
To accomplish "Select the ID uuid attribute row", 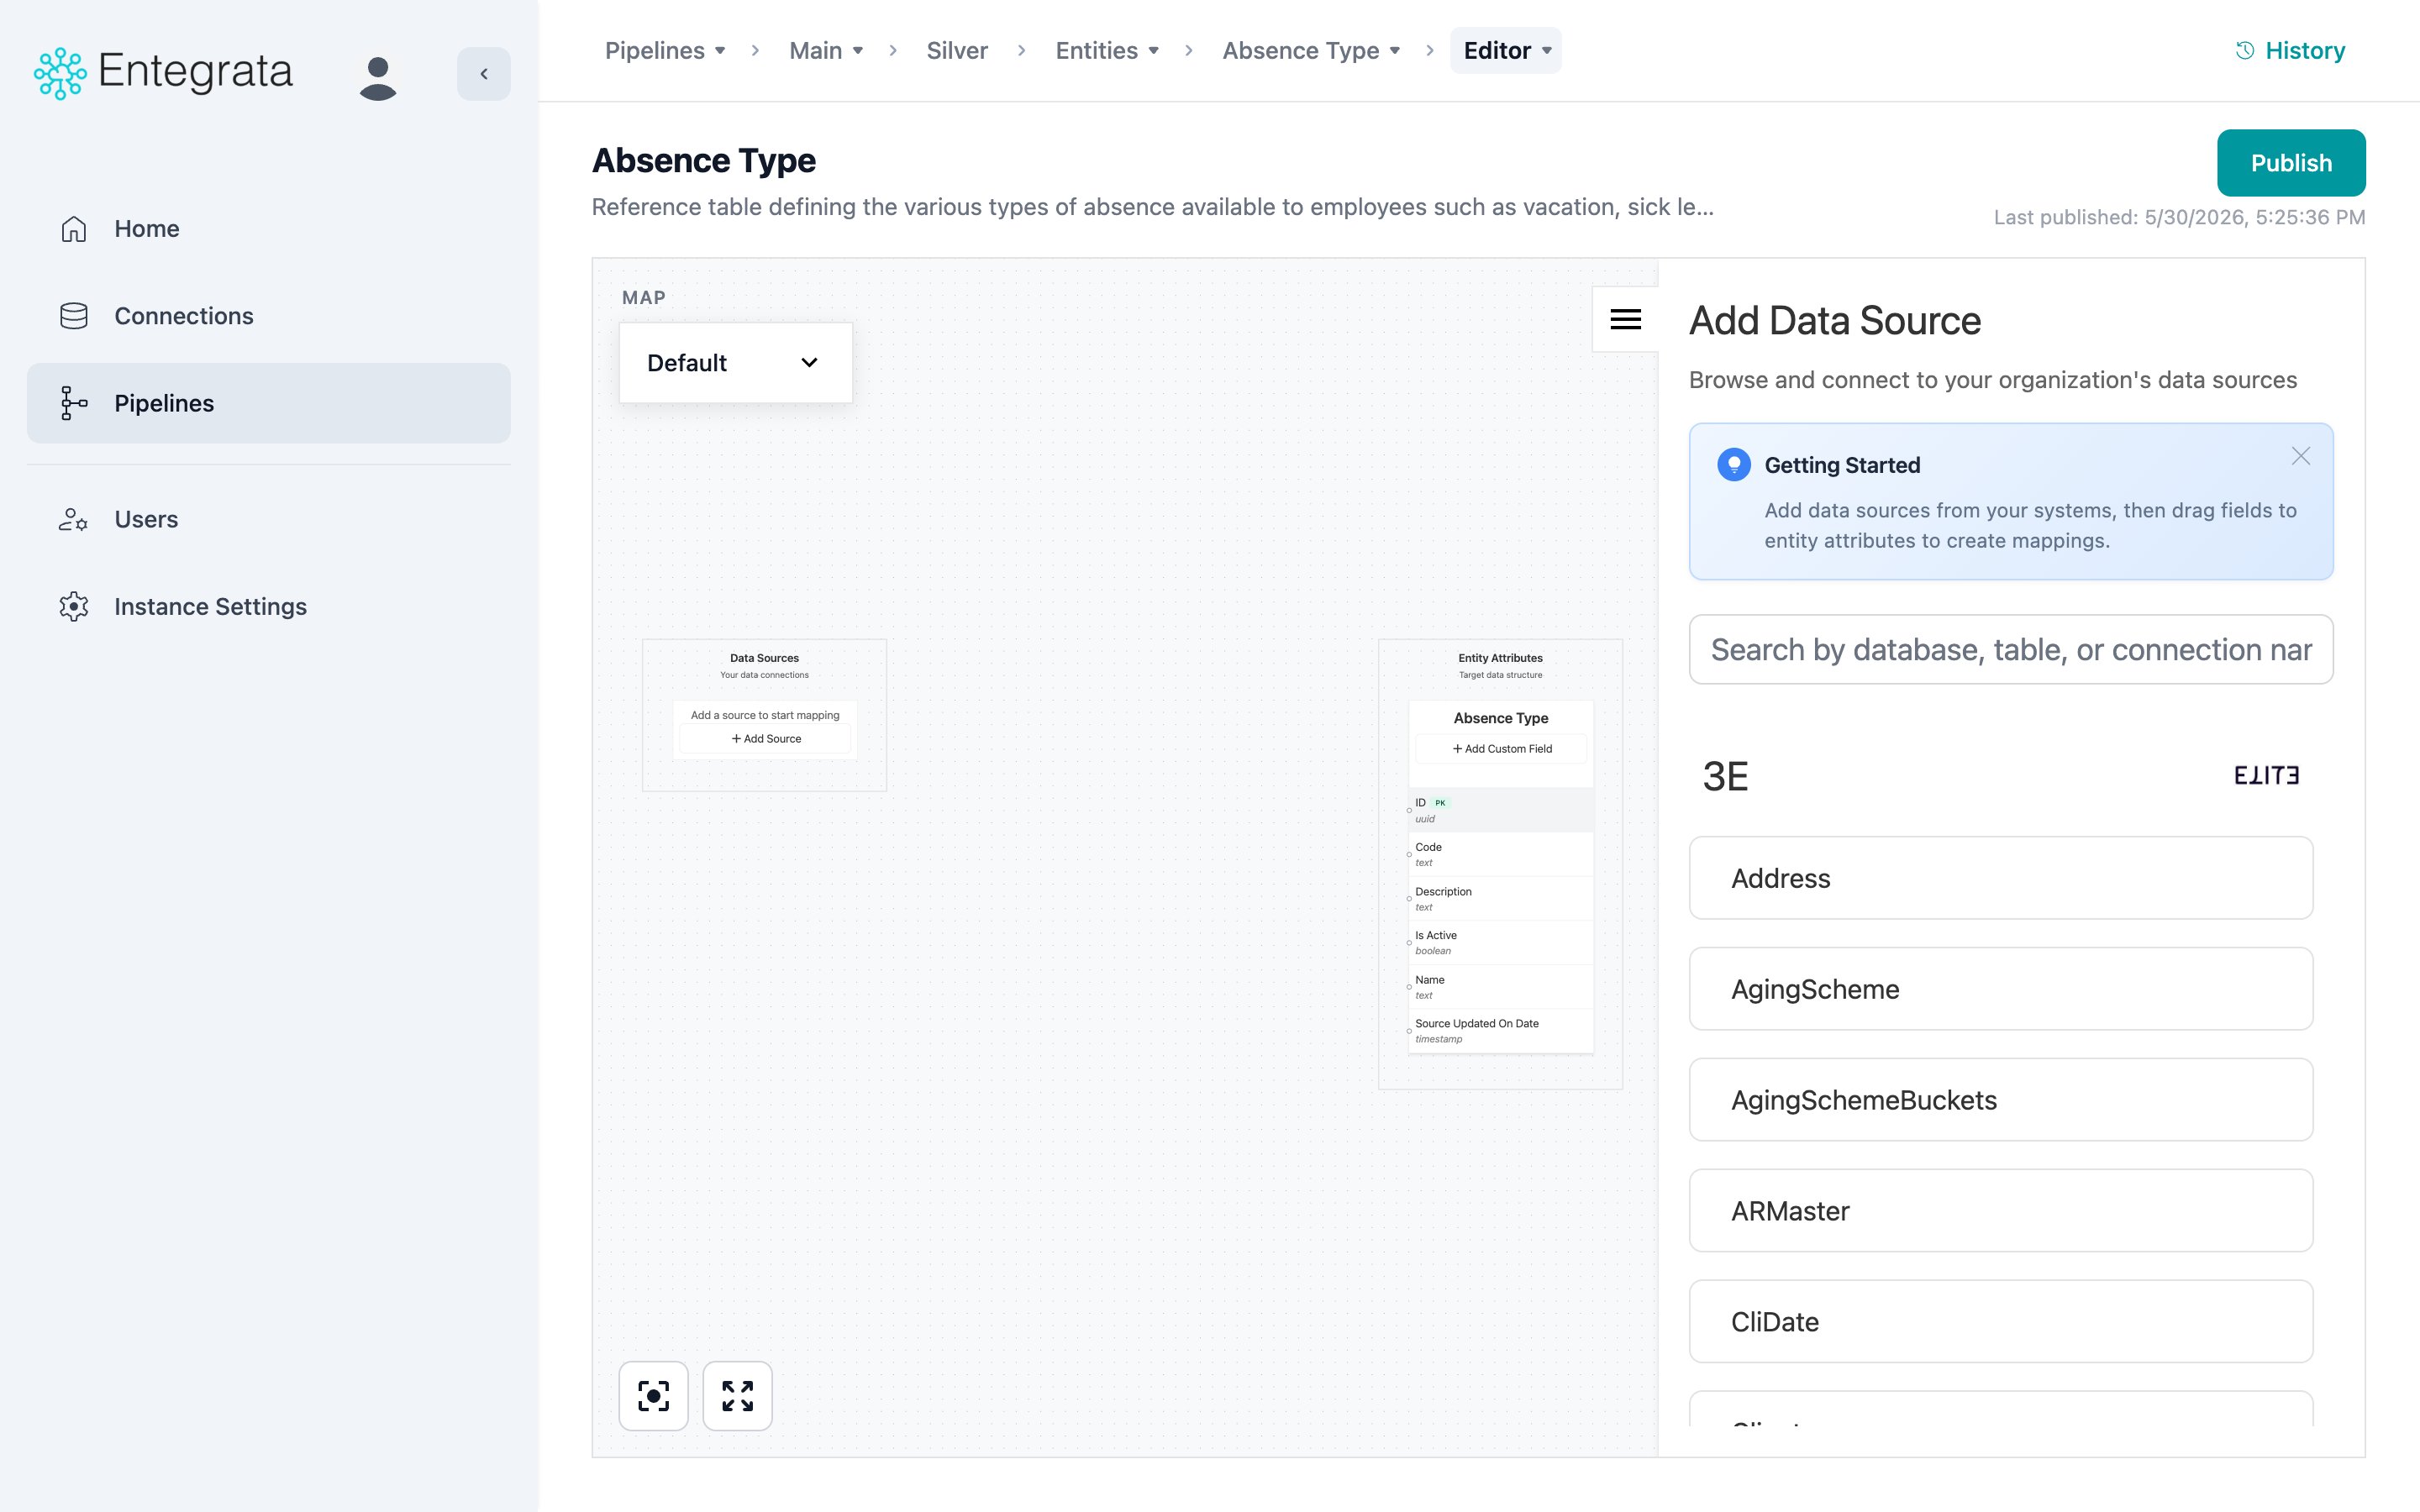I will [x=1501, y=810].
